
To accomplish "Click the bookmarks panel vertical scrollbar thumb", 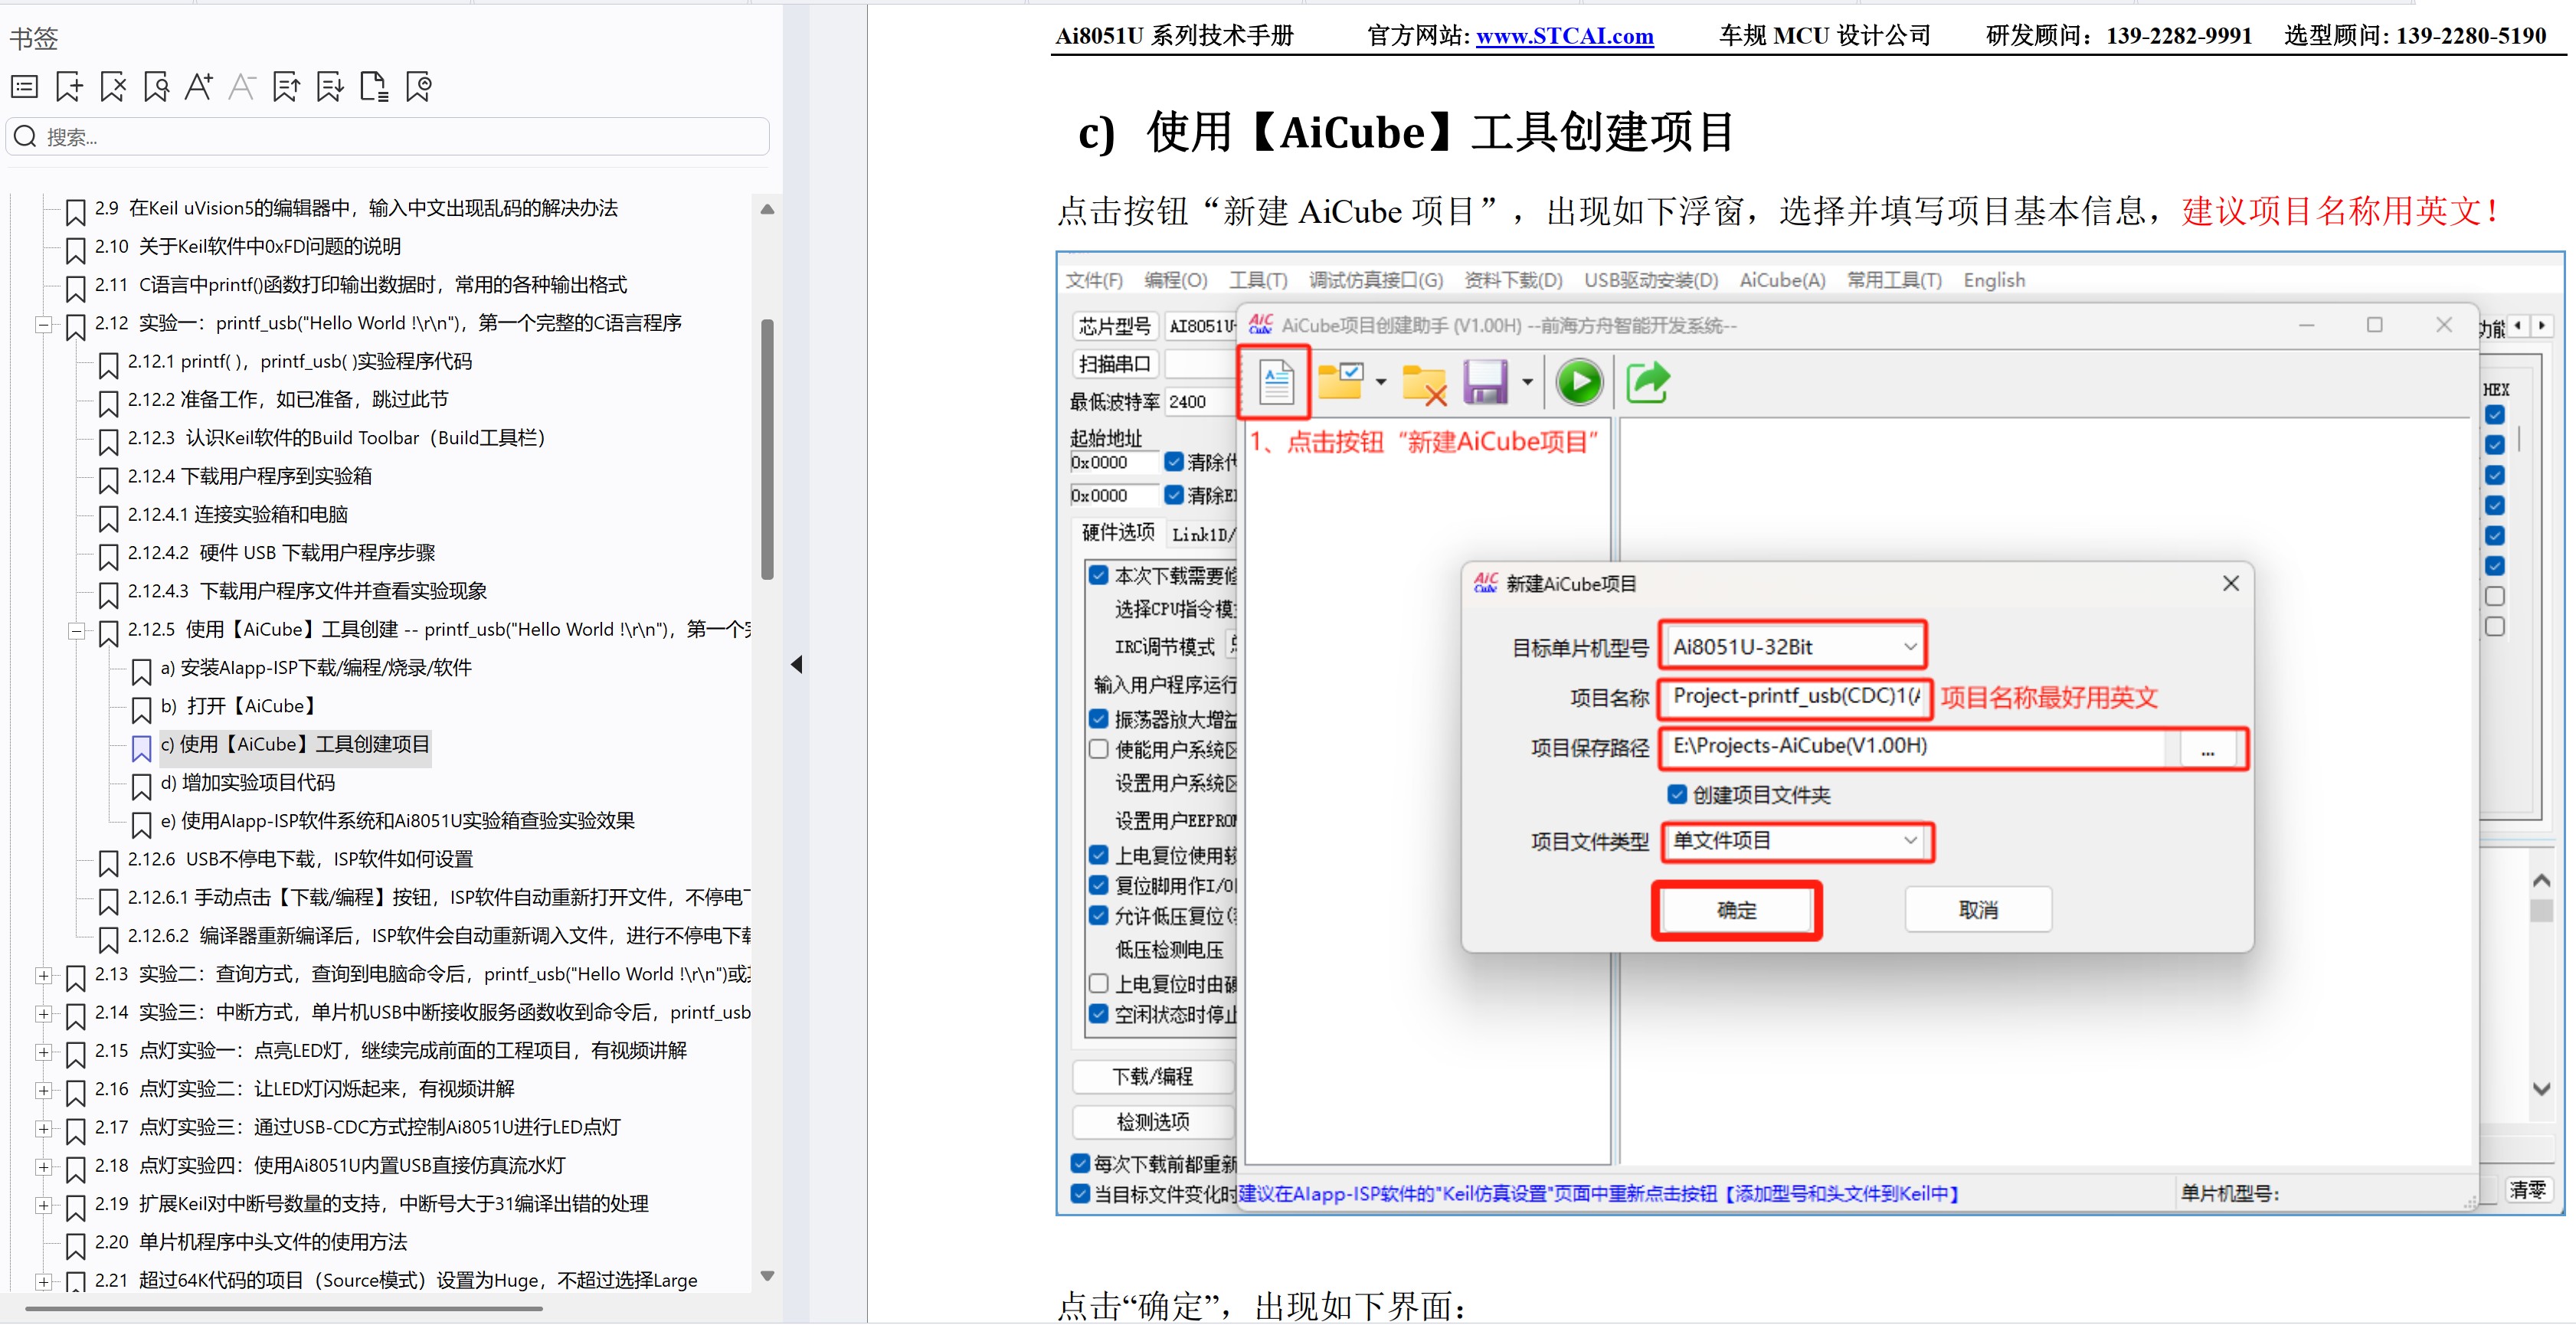I will [x=767, y=449].
